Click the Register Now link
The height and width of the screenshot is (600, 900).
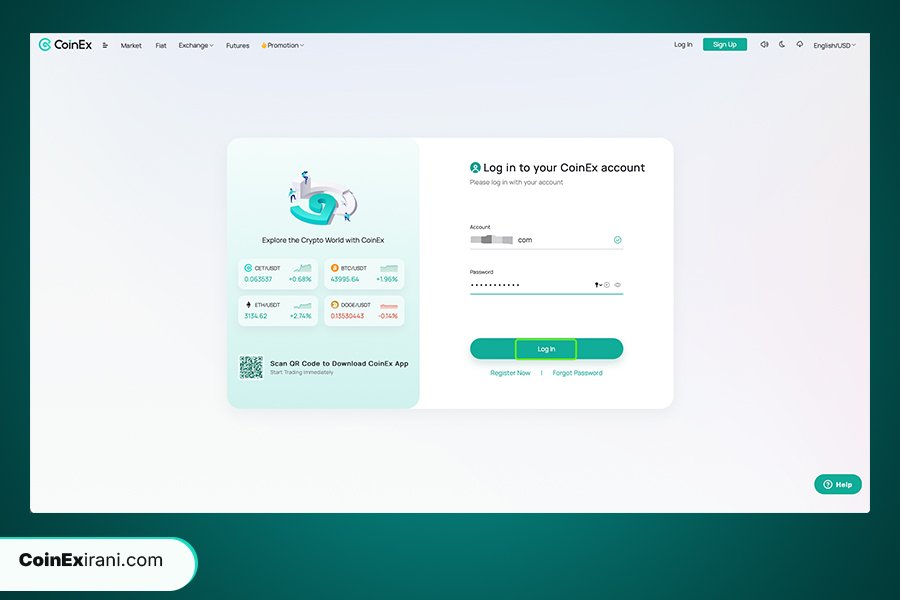click(510, 373)
